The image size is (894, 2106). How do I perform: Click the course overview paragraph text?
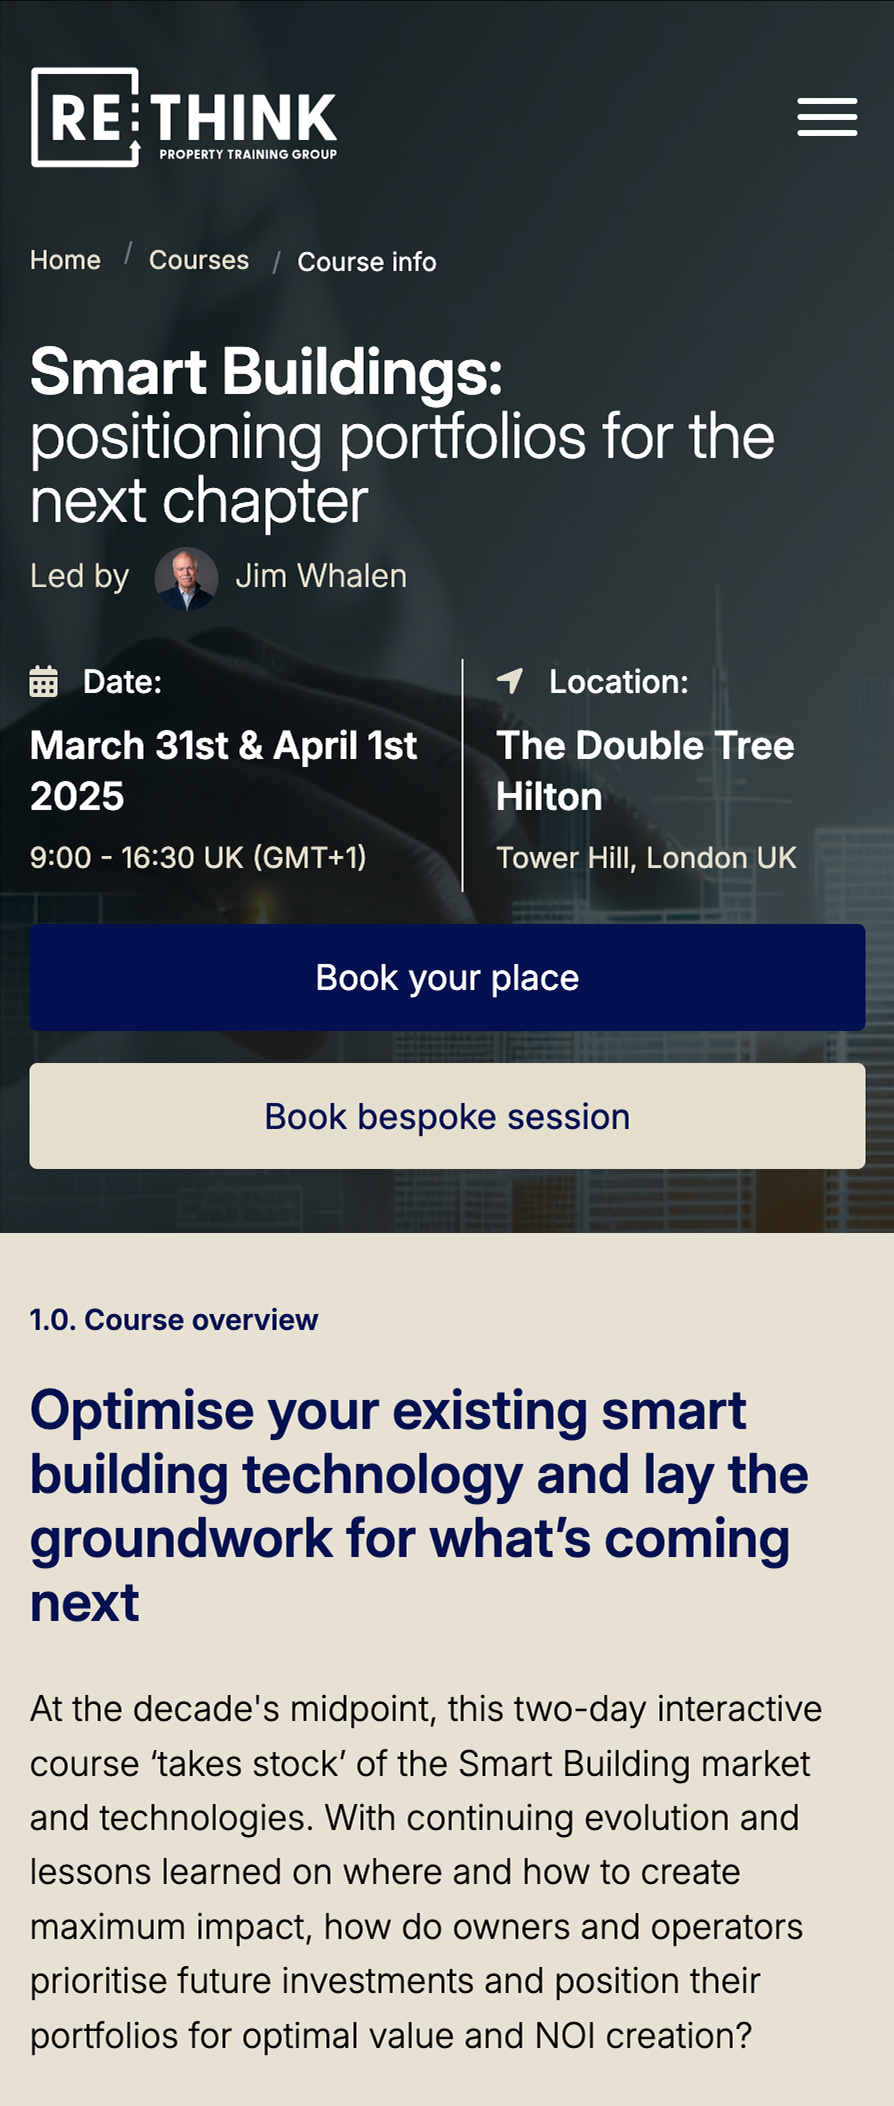tap(425, 1872)
